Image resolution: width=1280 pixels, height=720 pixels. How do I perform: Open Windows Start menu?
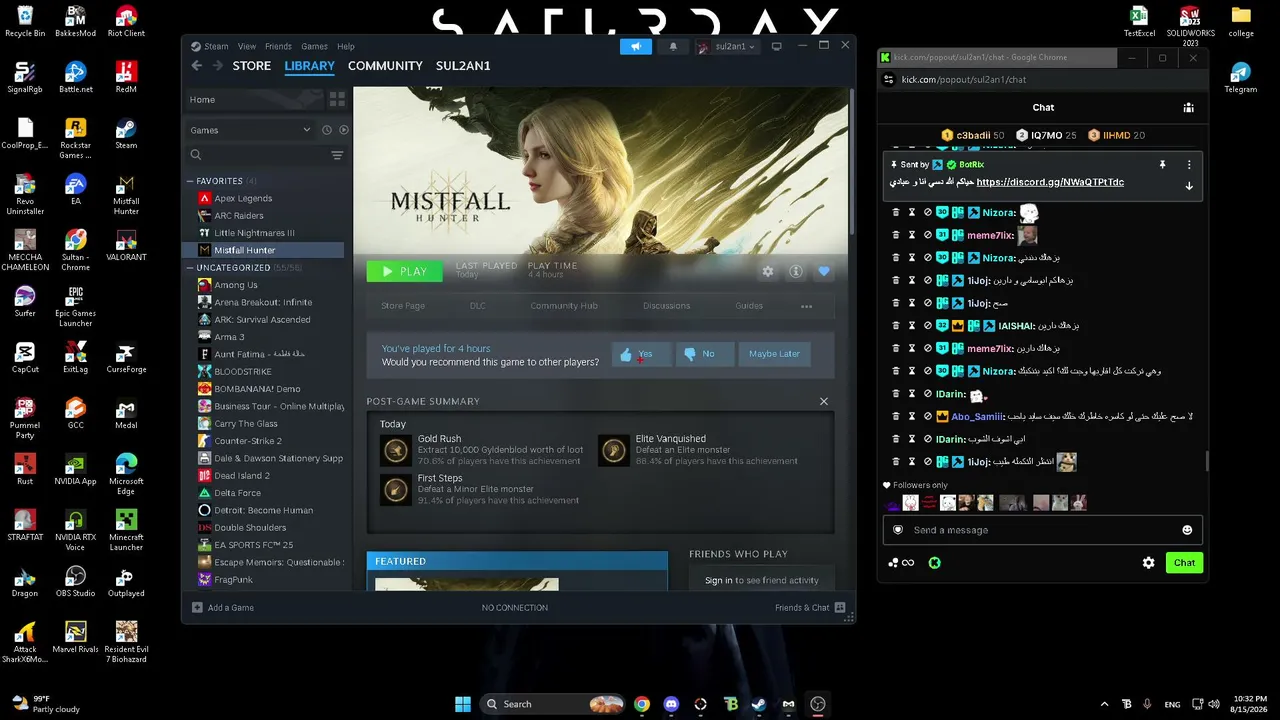pyautogui.click(x=463, y=704)
